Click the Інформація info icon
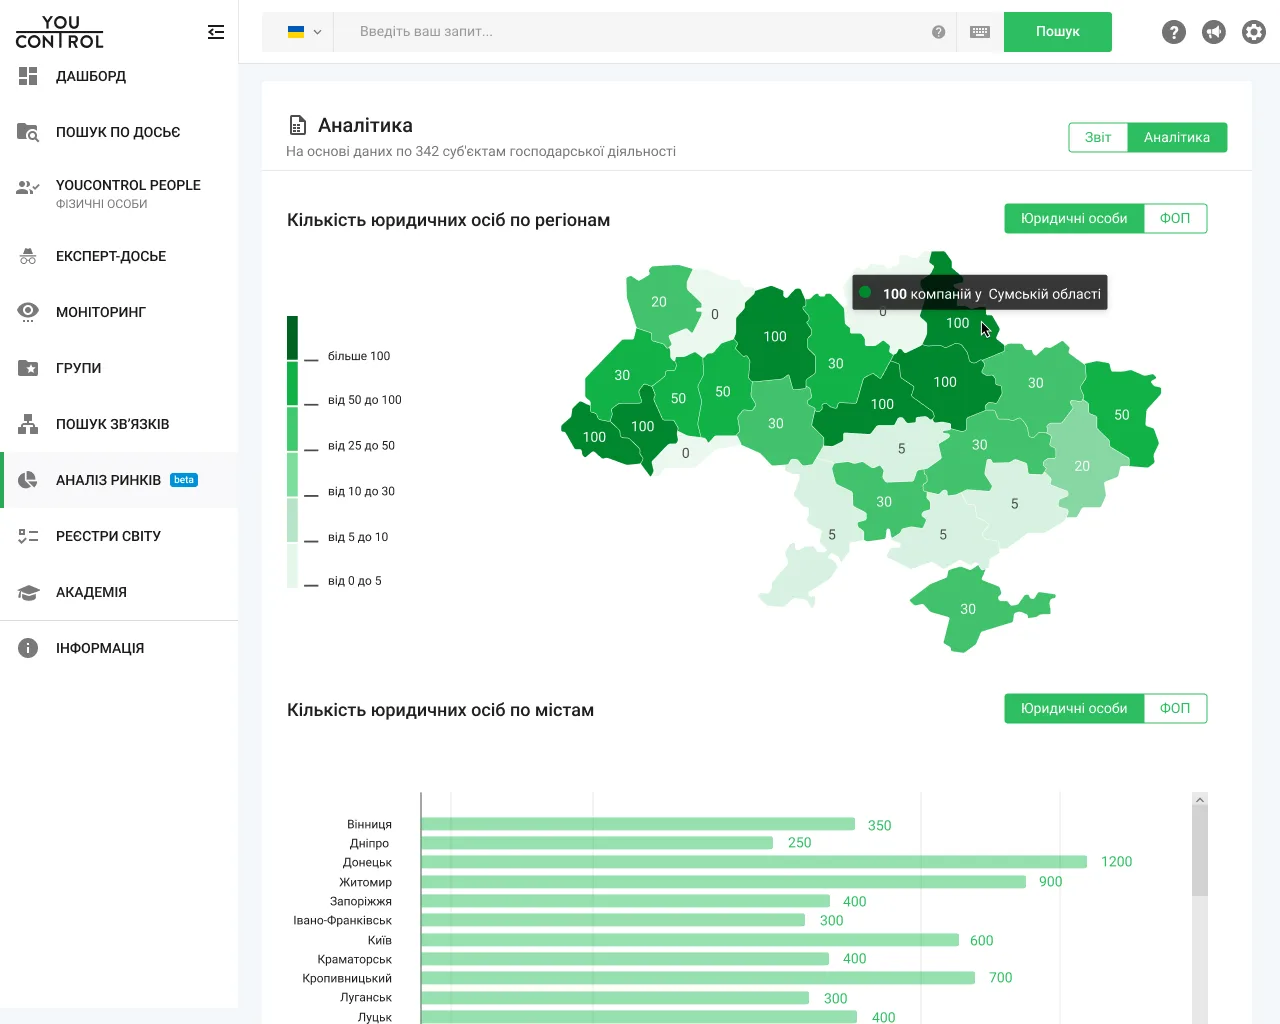 (x=28, y=648)
